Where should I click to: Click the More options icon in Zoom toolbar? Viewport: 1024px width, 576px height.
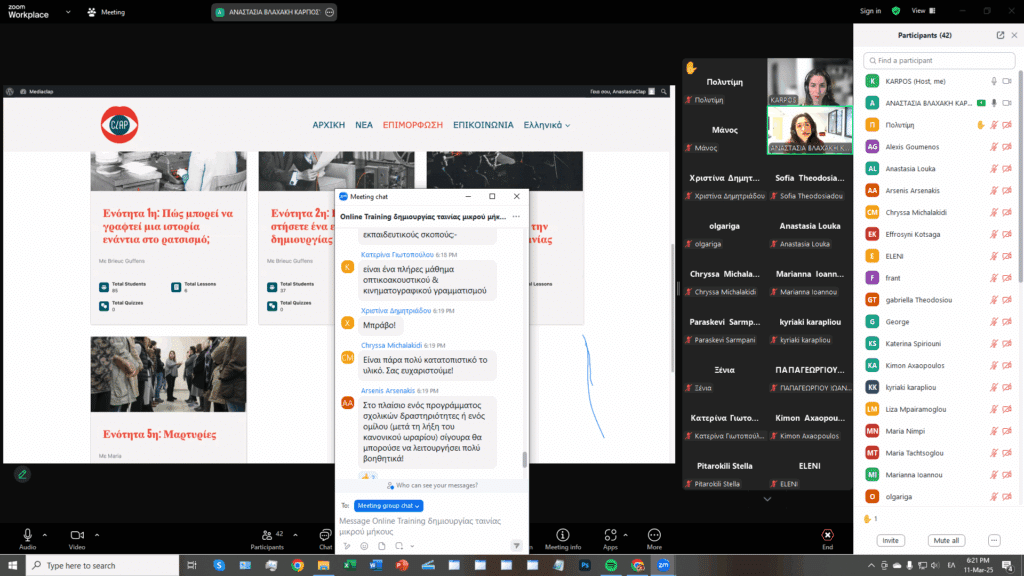(x=654, y=535)
